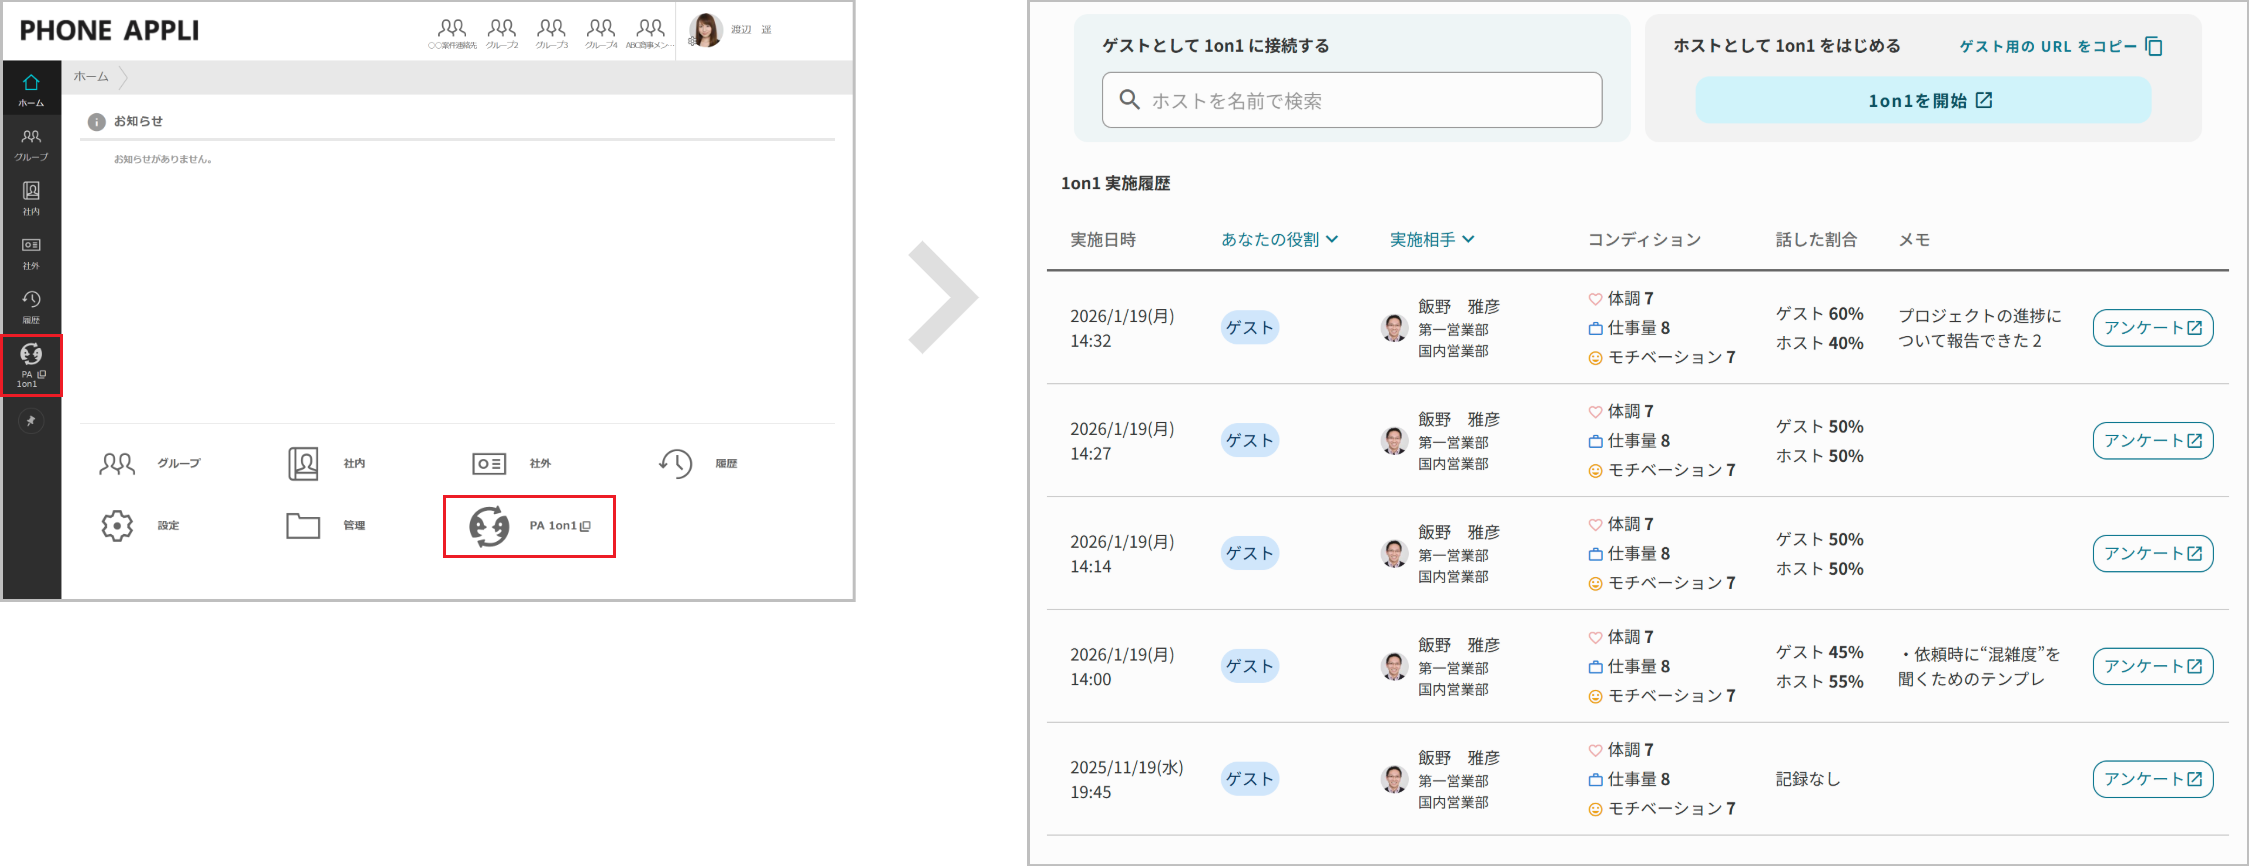
Task: Click the コンディション column header
Action: pos(1644,239)
